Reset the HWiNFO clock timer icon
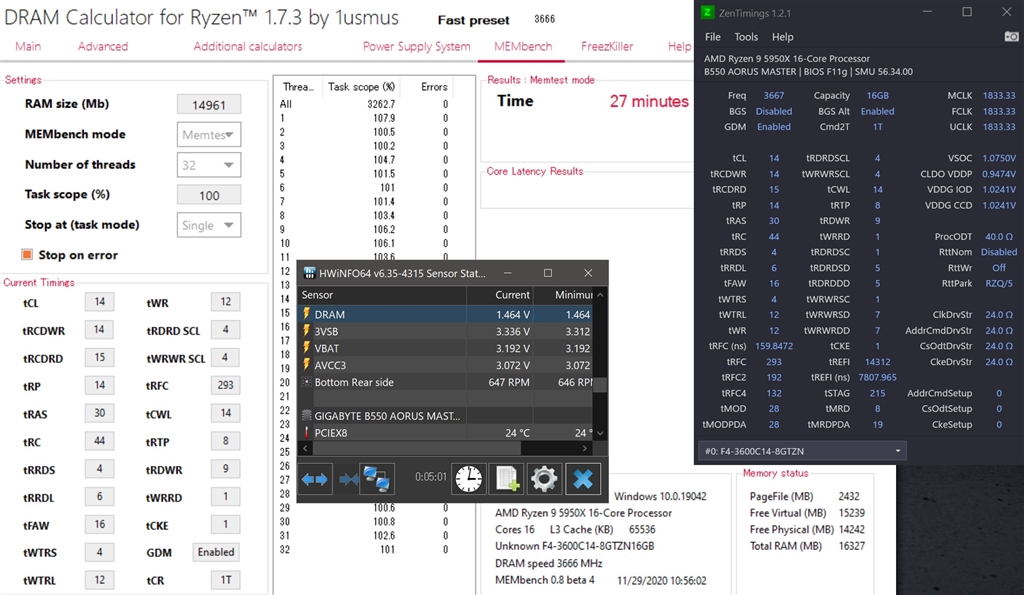Image resolution: width=1024 pixels, height=595 pixels. pos(468,479)
